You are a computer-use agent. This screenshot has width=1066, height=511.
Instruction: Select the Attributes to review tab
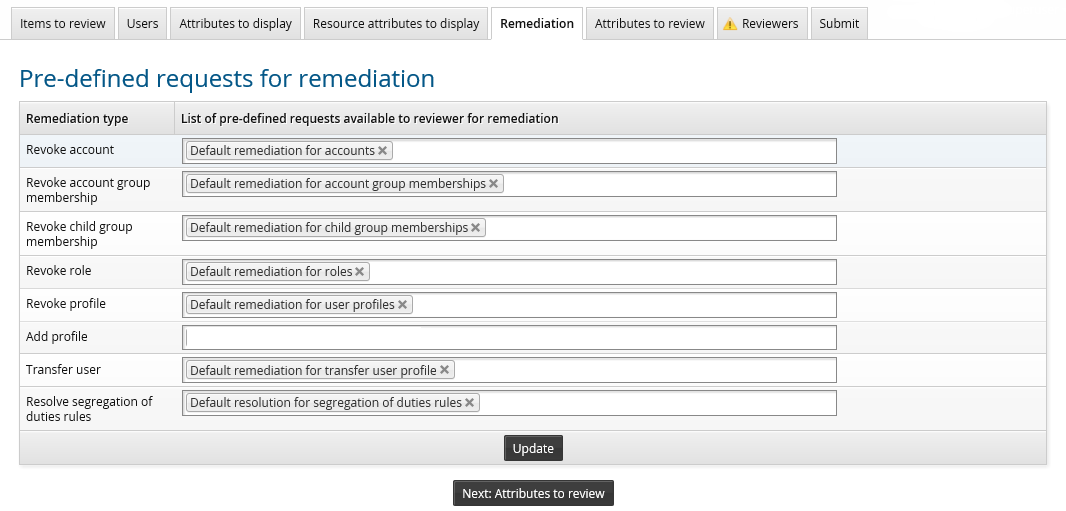650,24
